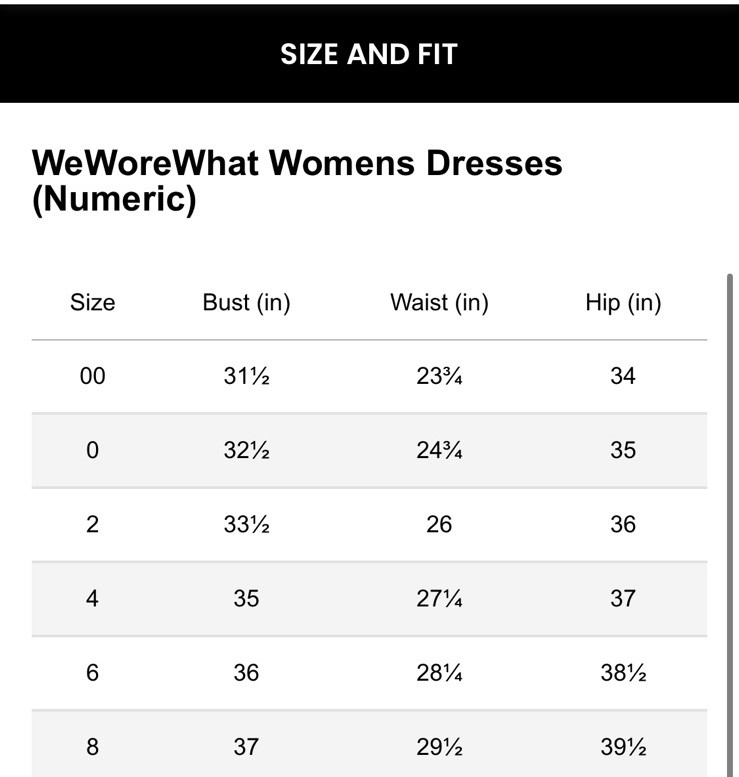Click the WeWoreWhat Womens Dresses title
This screenshot has height=777, width=739.
297,180
